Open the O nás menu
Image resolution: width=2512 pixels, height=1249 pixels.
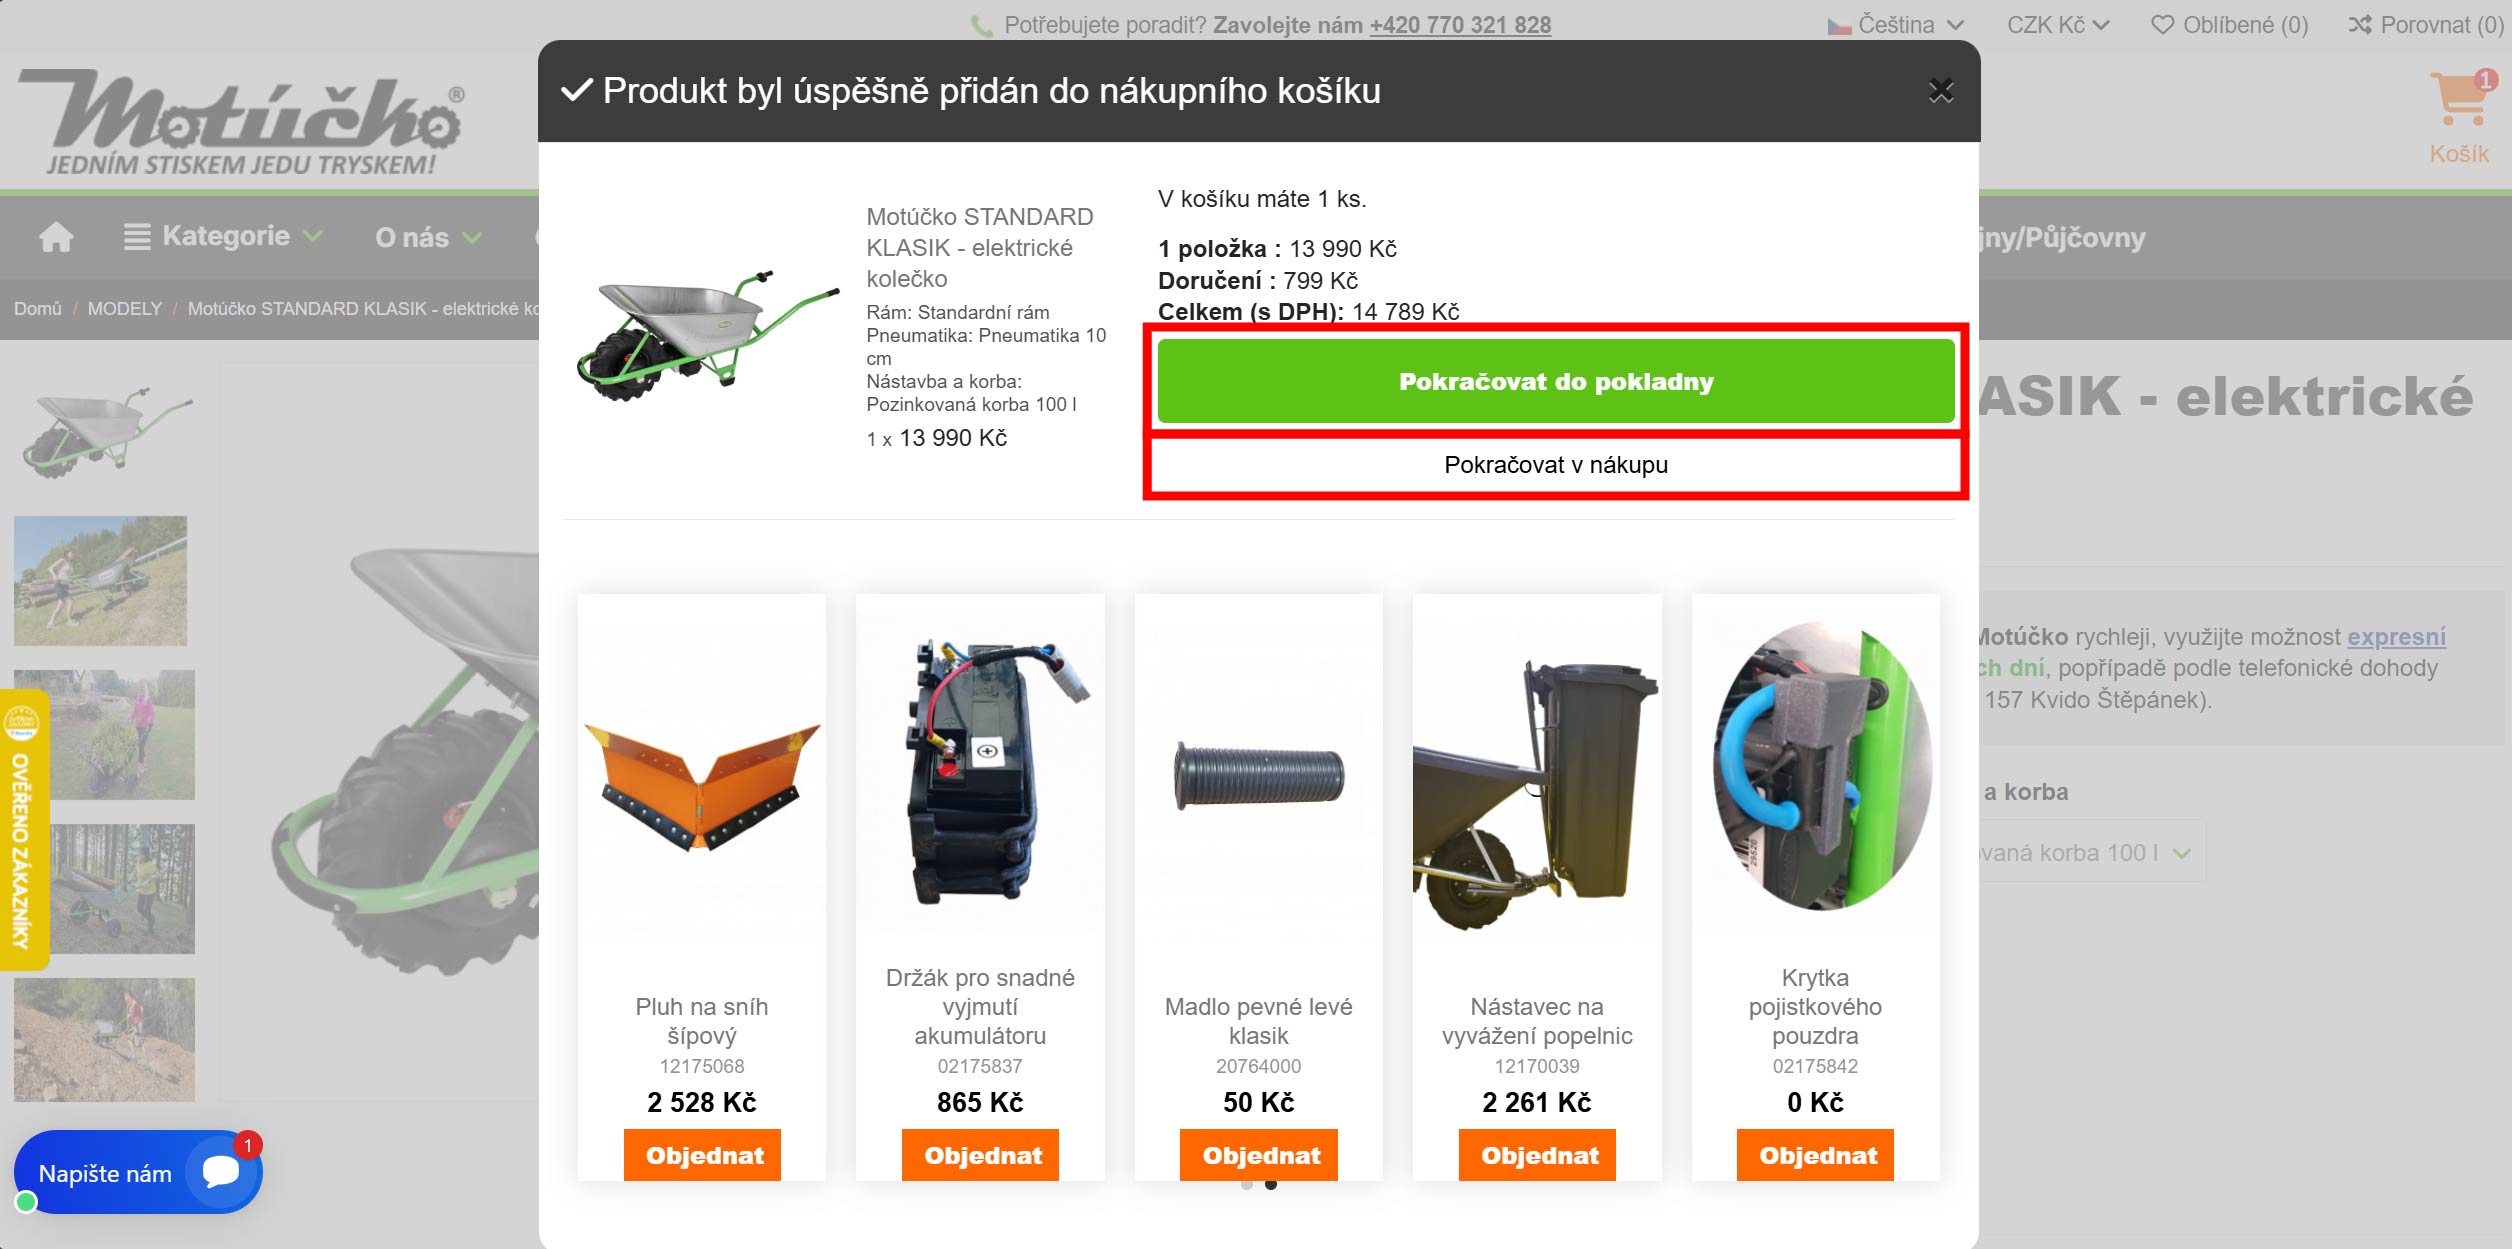[428, 237]
